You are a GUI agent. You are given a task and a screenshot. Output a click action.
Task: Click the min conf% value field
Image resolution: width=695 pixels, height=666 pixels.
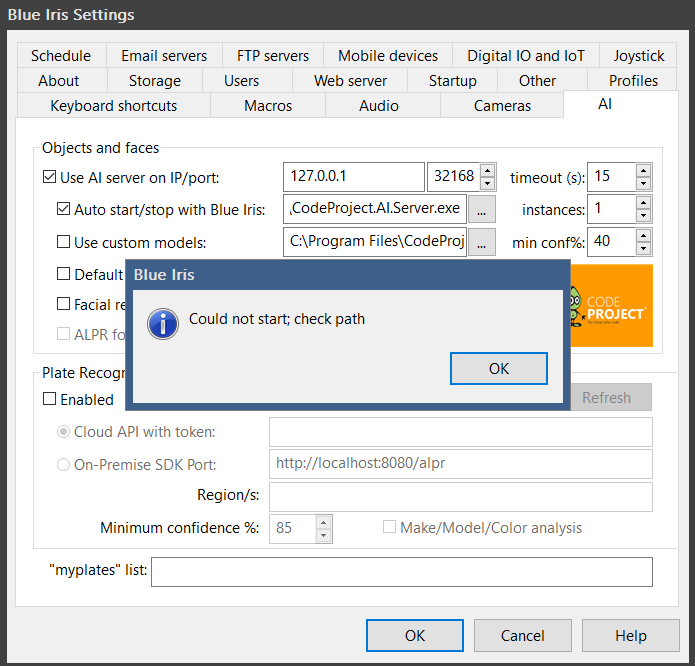click(611, 241)
